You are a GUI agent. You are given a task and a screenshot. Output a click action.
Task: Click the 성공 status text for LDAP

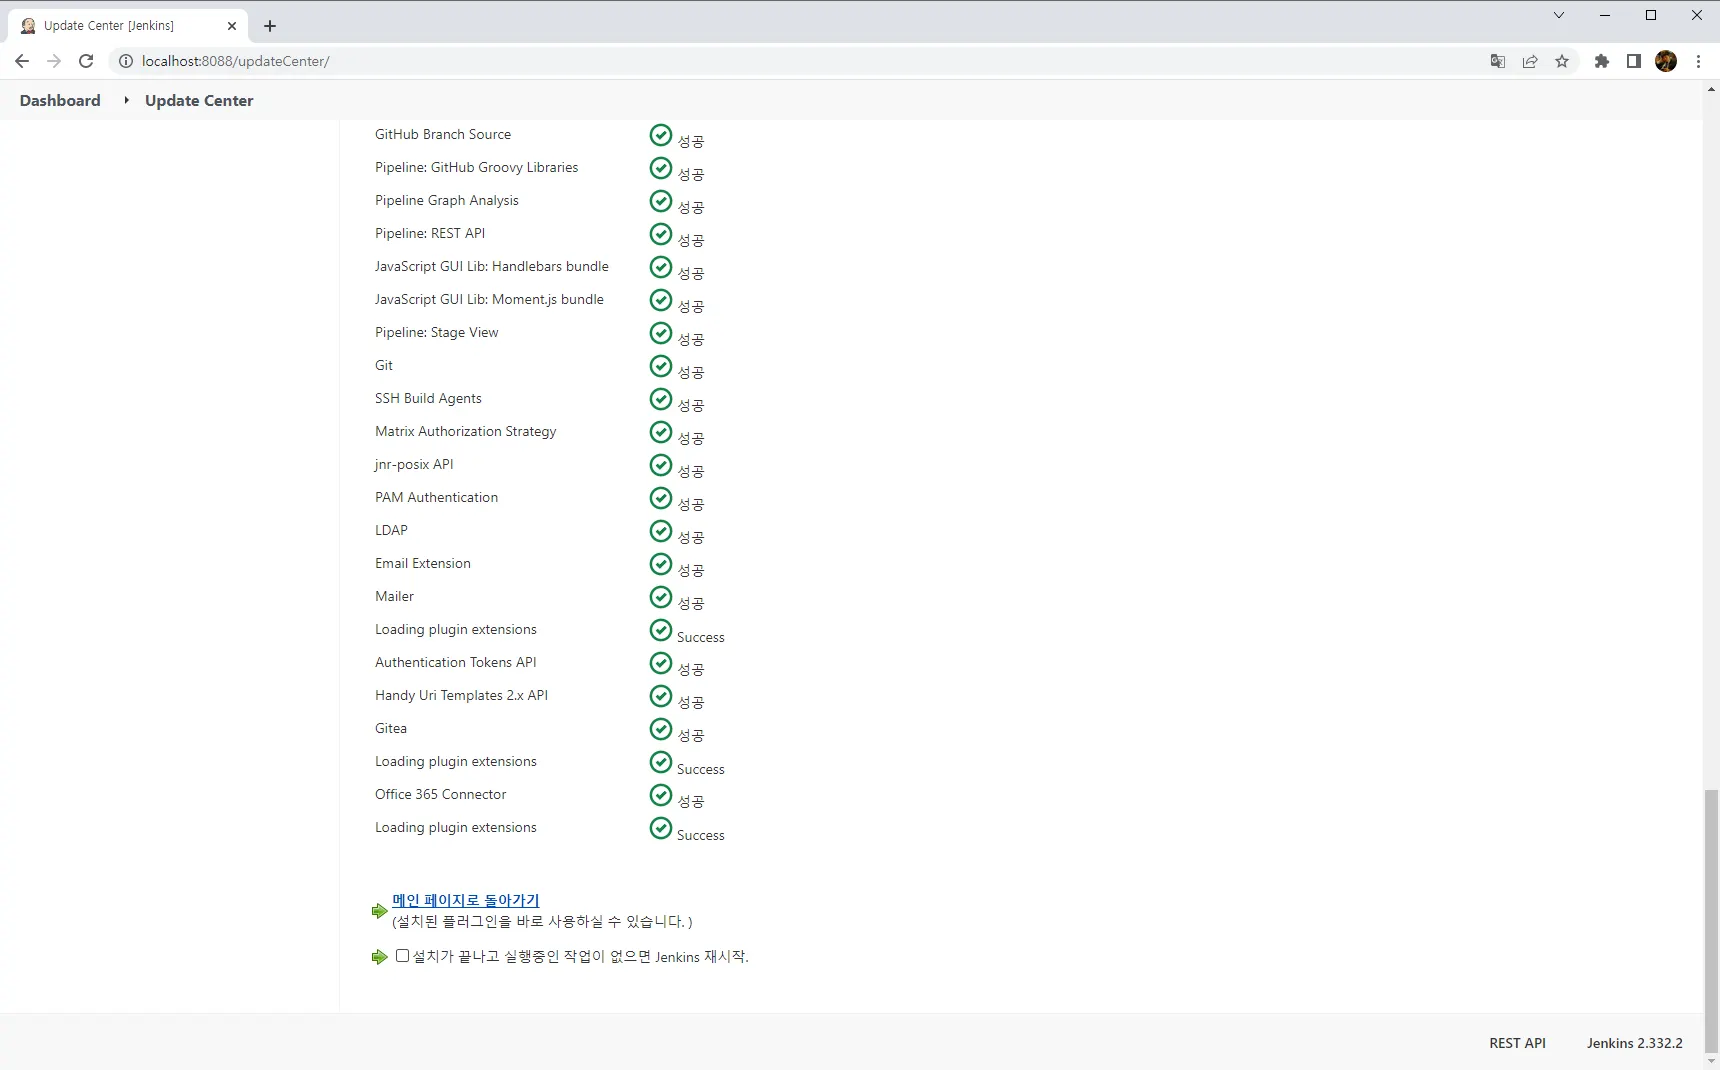point(691,537)
